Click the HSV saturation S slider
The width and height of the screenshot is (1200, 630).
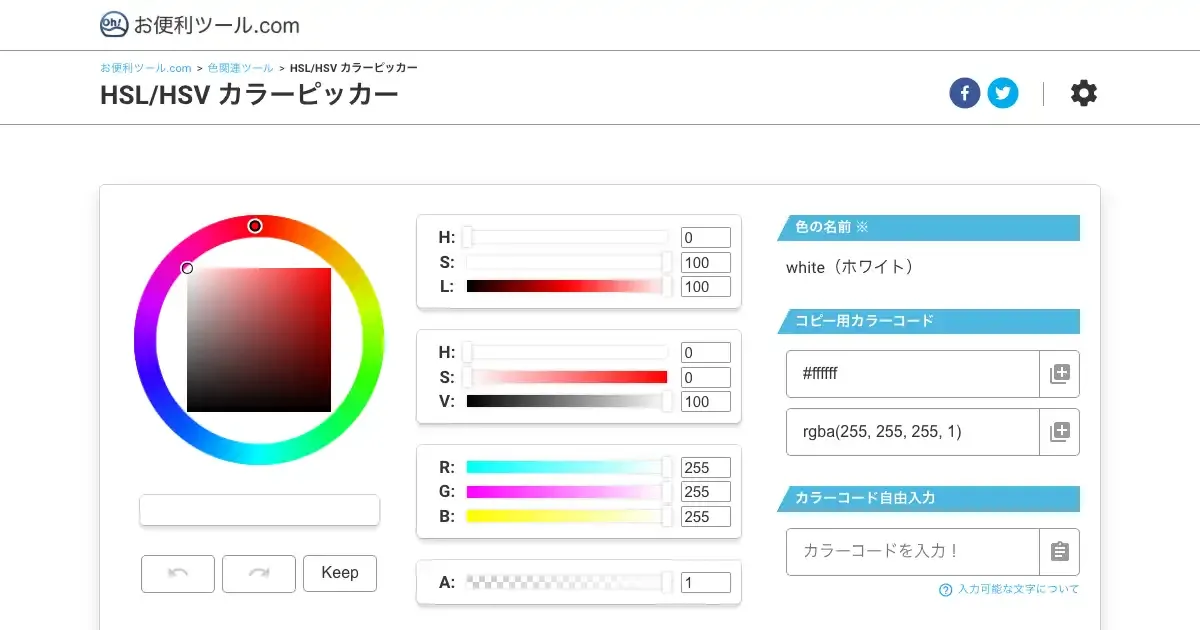566,377
